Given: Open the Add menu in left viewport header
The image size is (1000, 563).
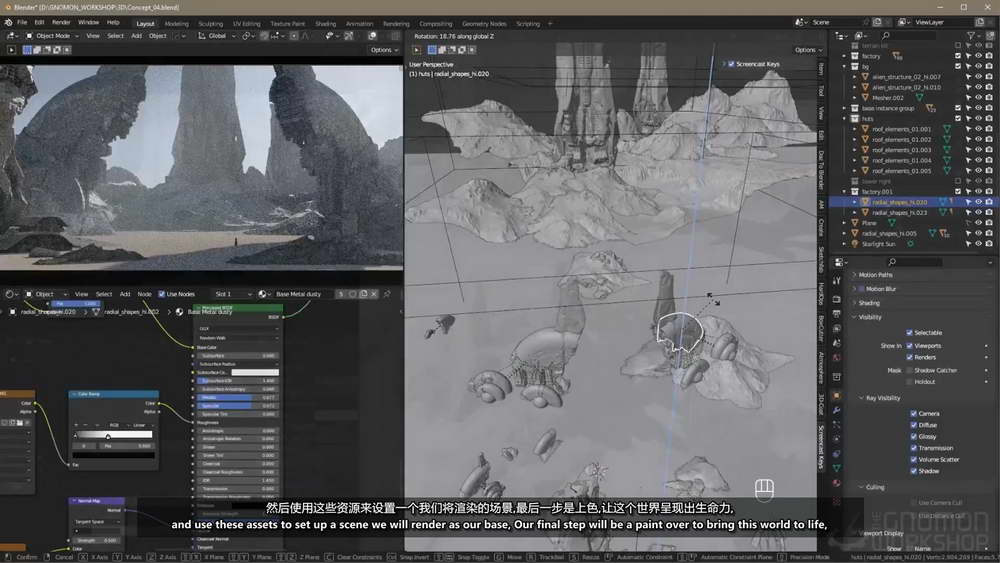Looking at the screenshot, I should pos(136,36).
